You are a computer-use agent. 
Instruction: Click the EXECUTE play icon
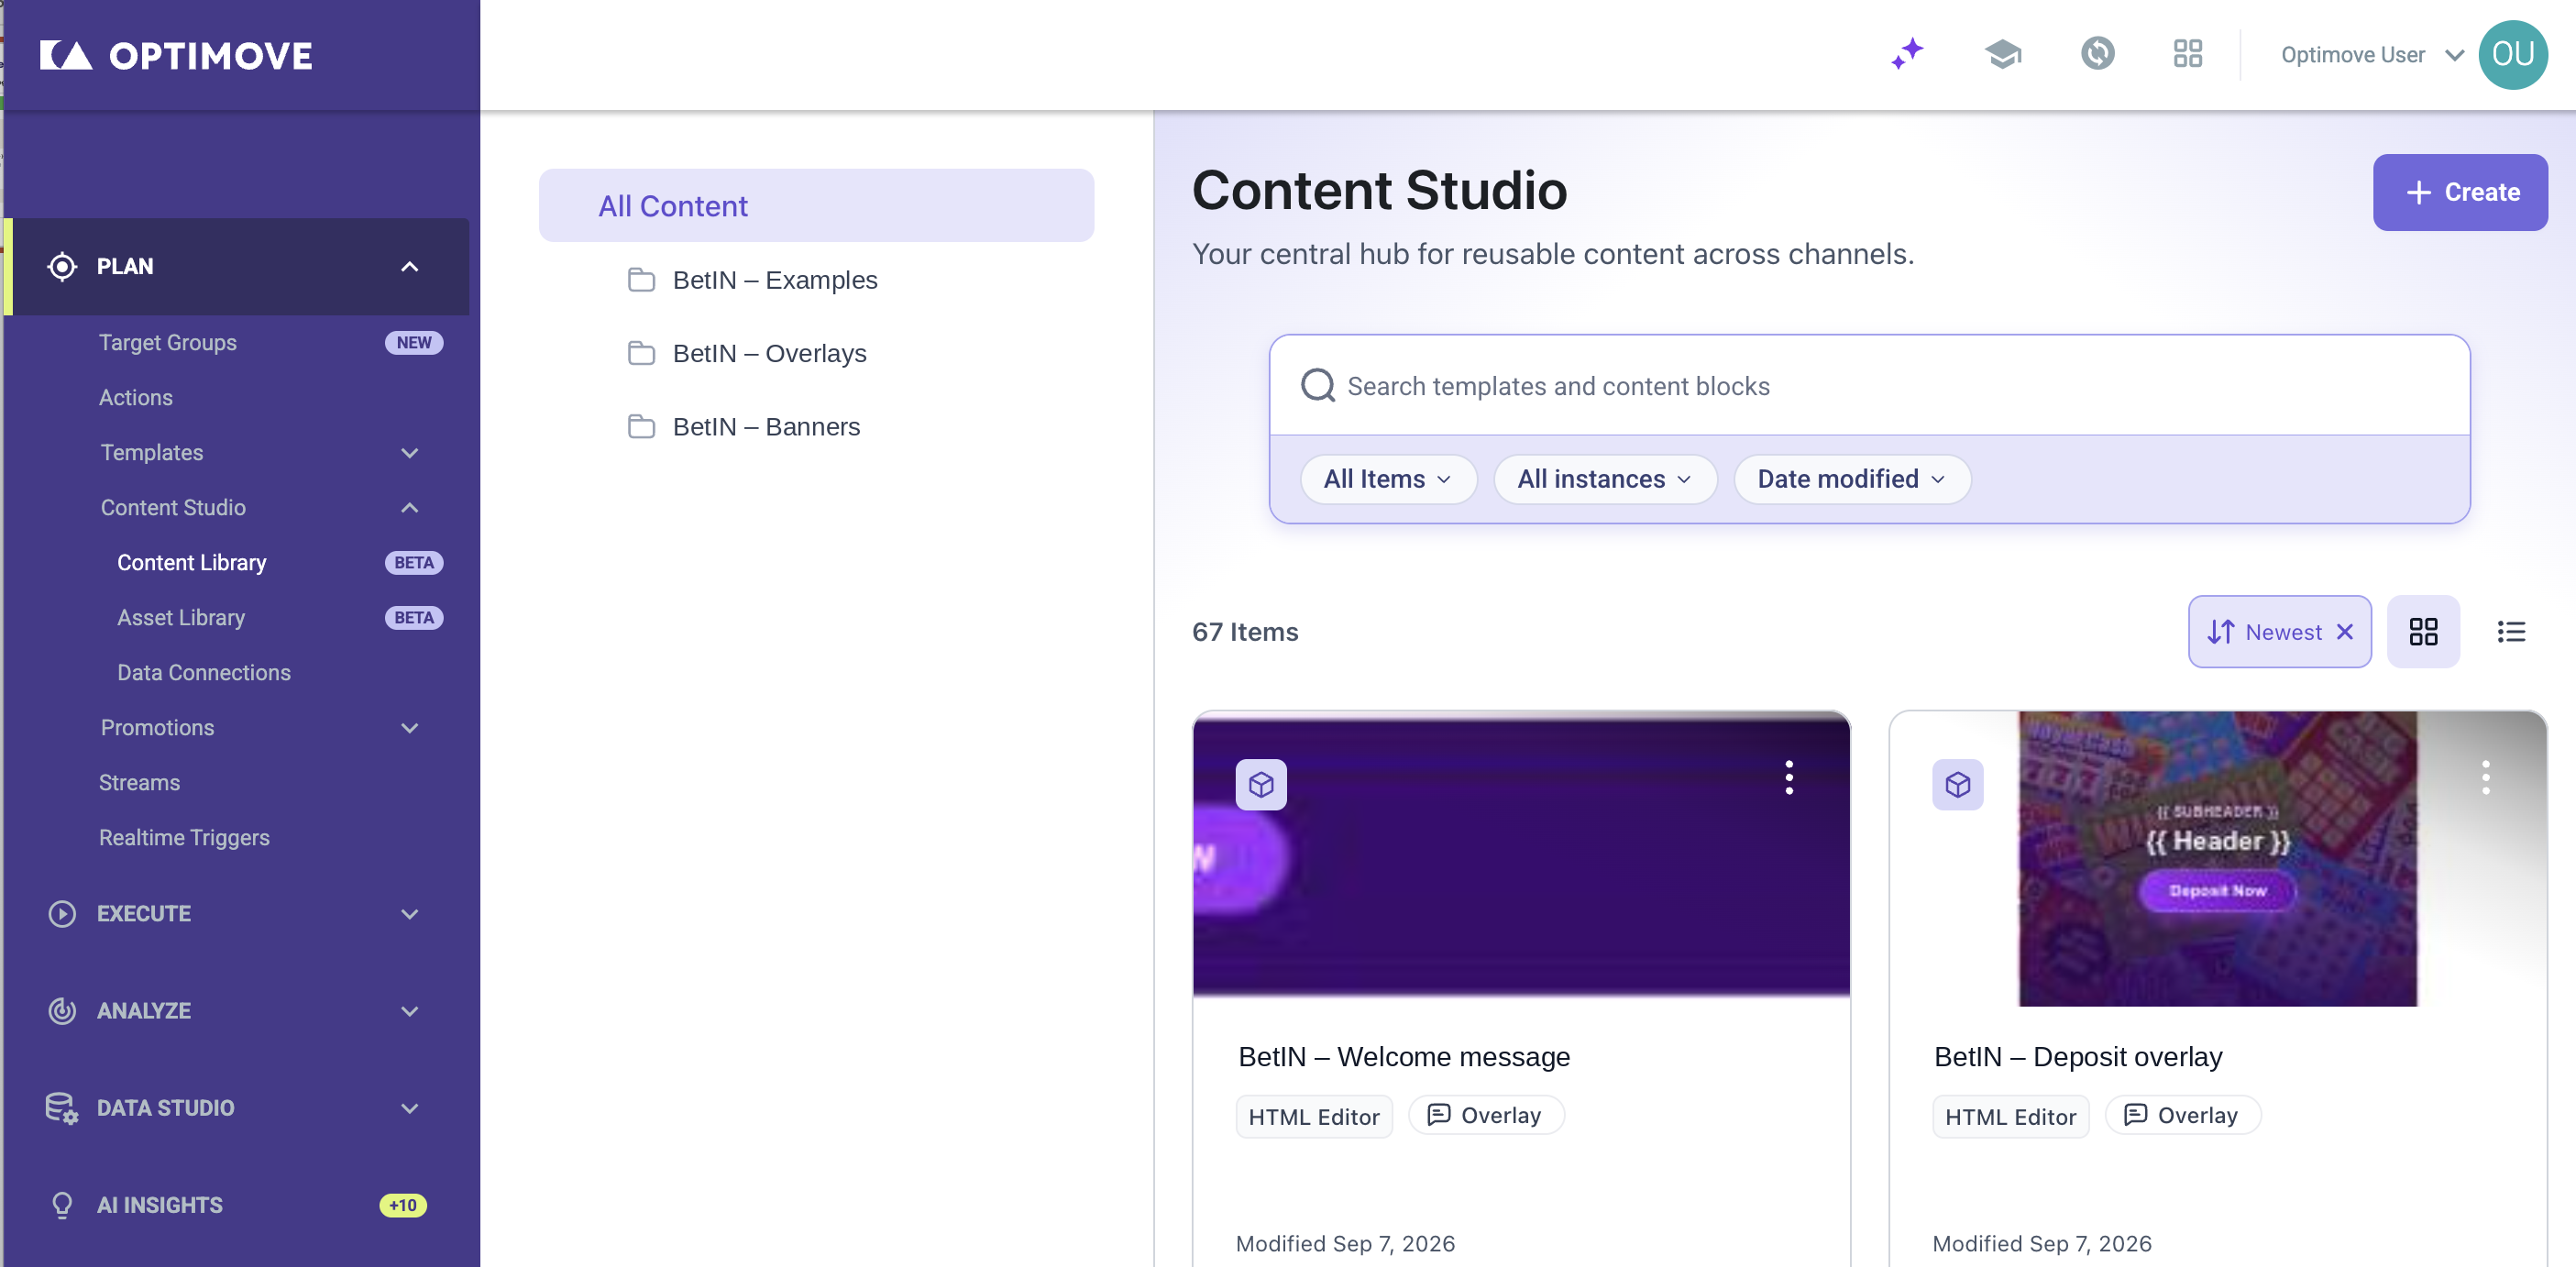(62, 914)
